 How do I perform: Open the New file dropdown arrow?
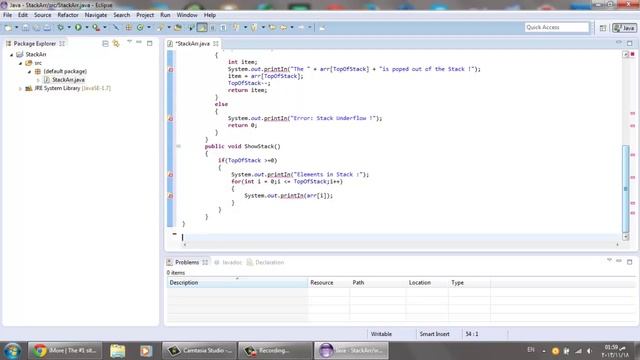pos(16,27)
